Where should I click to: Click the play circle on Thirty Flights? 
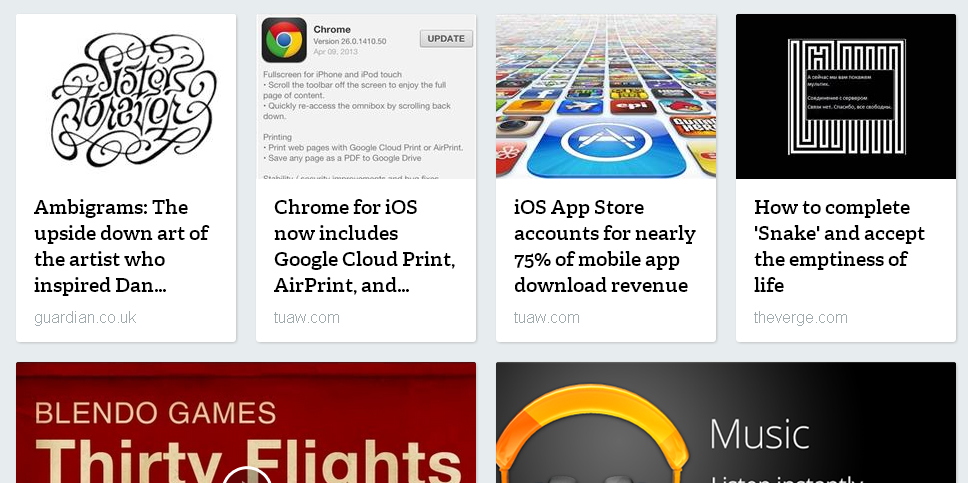(x=246, y=474)
